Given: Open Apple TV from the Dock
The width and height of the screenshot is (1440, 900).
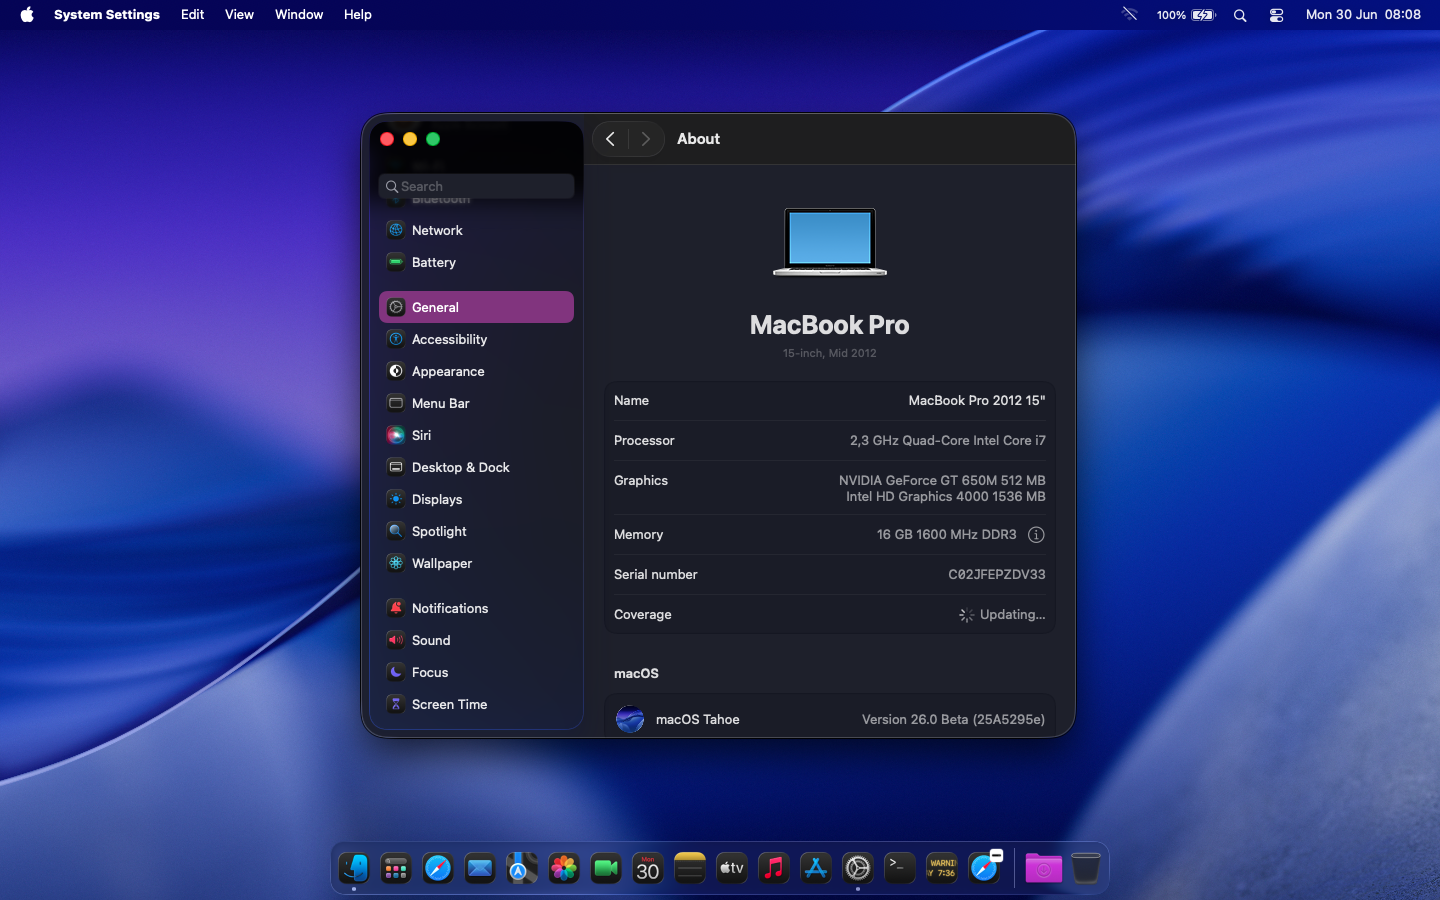Looking at the screenshot, I should click(732, 868).
